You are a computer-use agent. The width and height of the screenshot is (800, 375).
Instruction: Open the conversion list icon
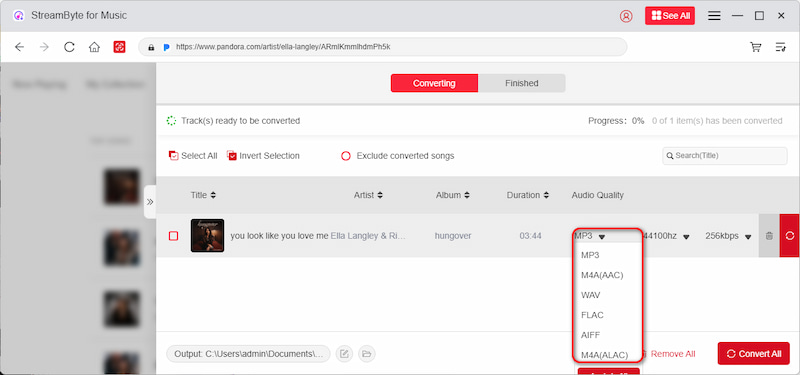[781, 47]
